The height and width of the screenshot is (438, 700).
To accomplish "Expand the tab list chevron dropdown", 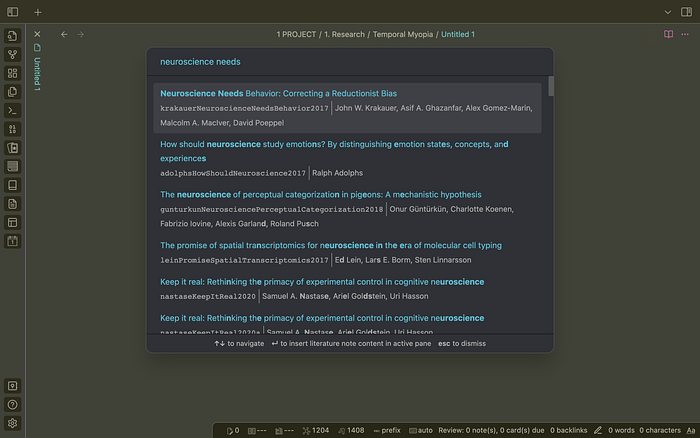I will (669, 12).
